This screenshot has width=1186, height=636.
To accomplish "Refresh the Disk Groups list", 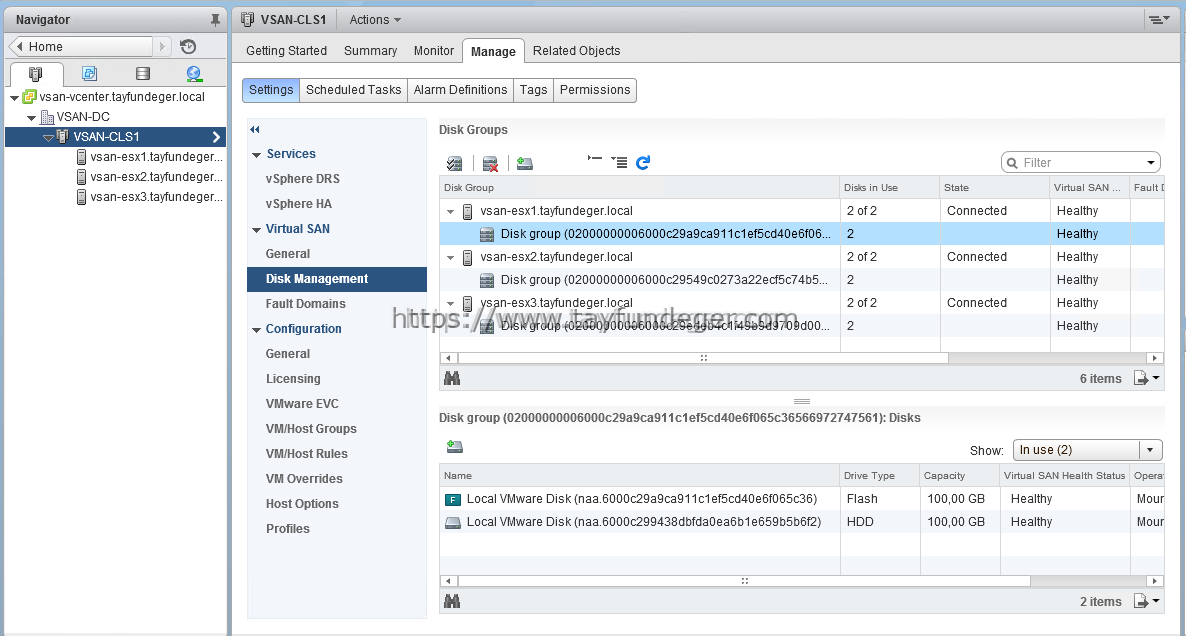I will coord(643,163).
